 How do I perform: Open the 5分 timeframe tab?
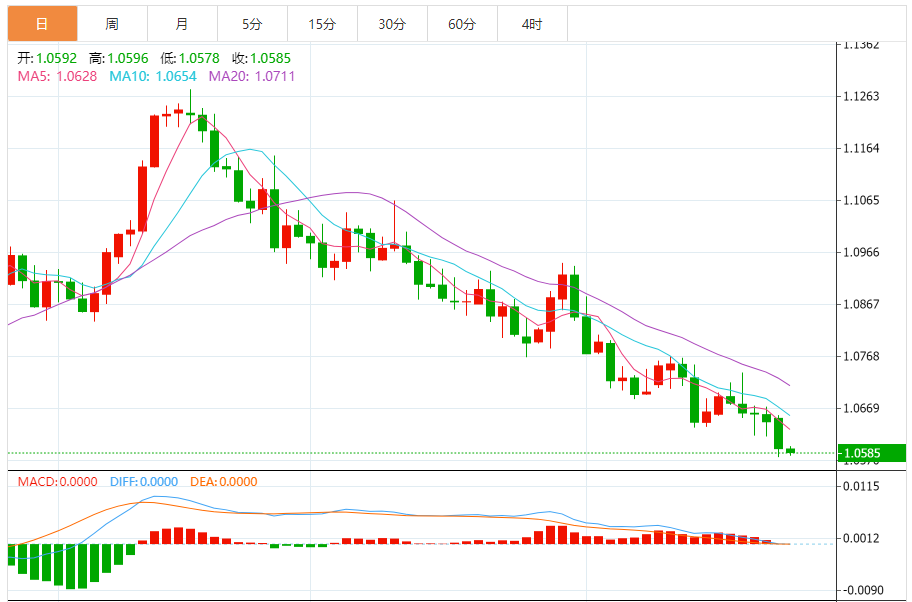(x=252, y=24)
